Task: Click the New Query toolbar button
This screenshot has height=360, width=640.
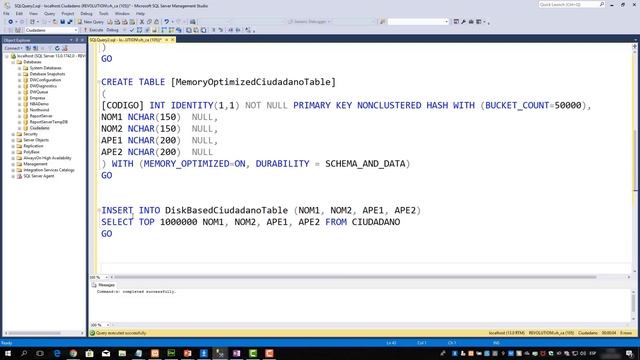Action: (91, 22)
